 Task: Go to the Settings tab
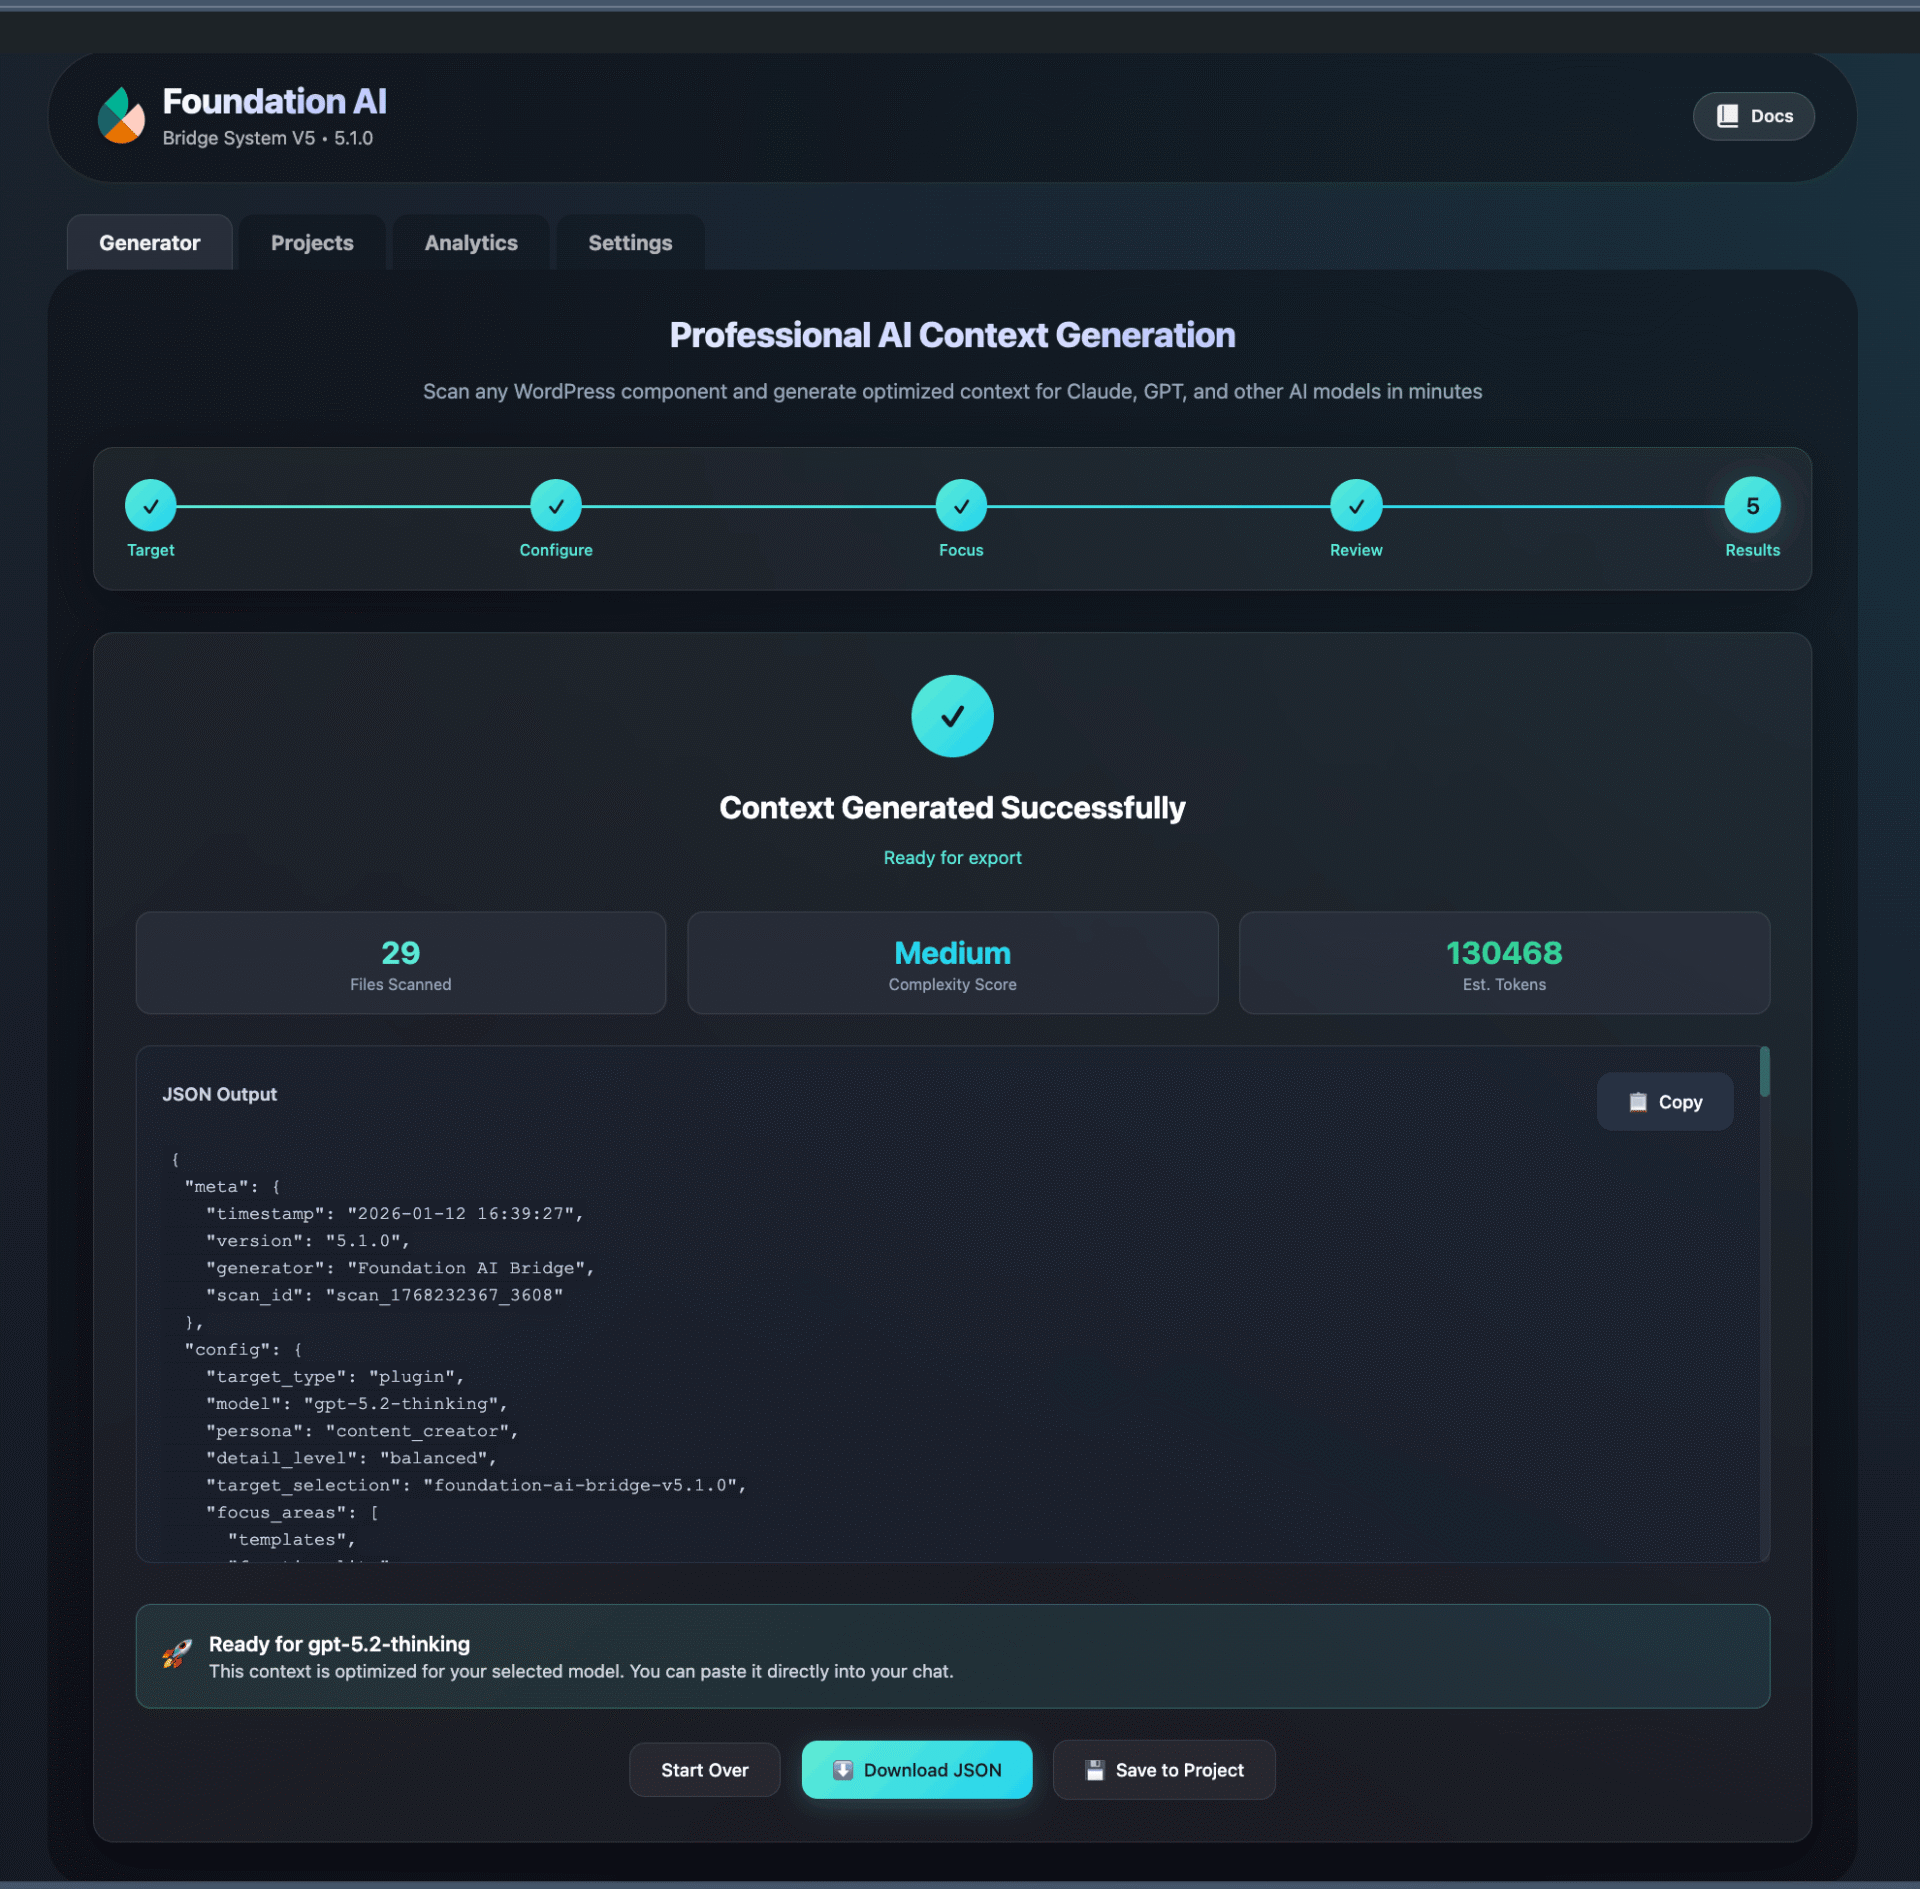pyautogui.click(x=629, y=242)
